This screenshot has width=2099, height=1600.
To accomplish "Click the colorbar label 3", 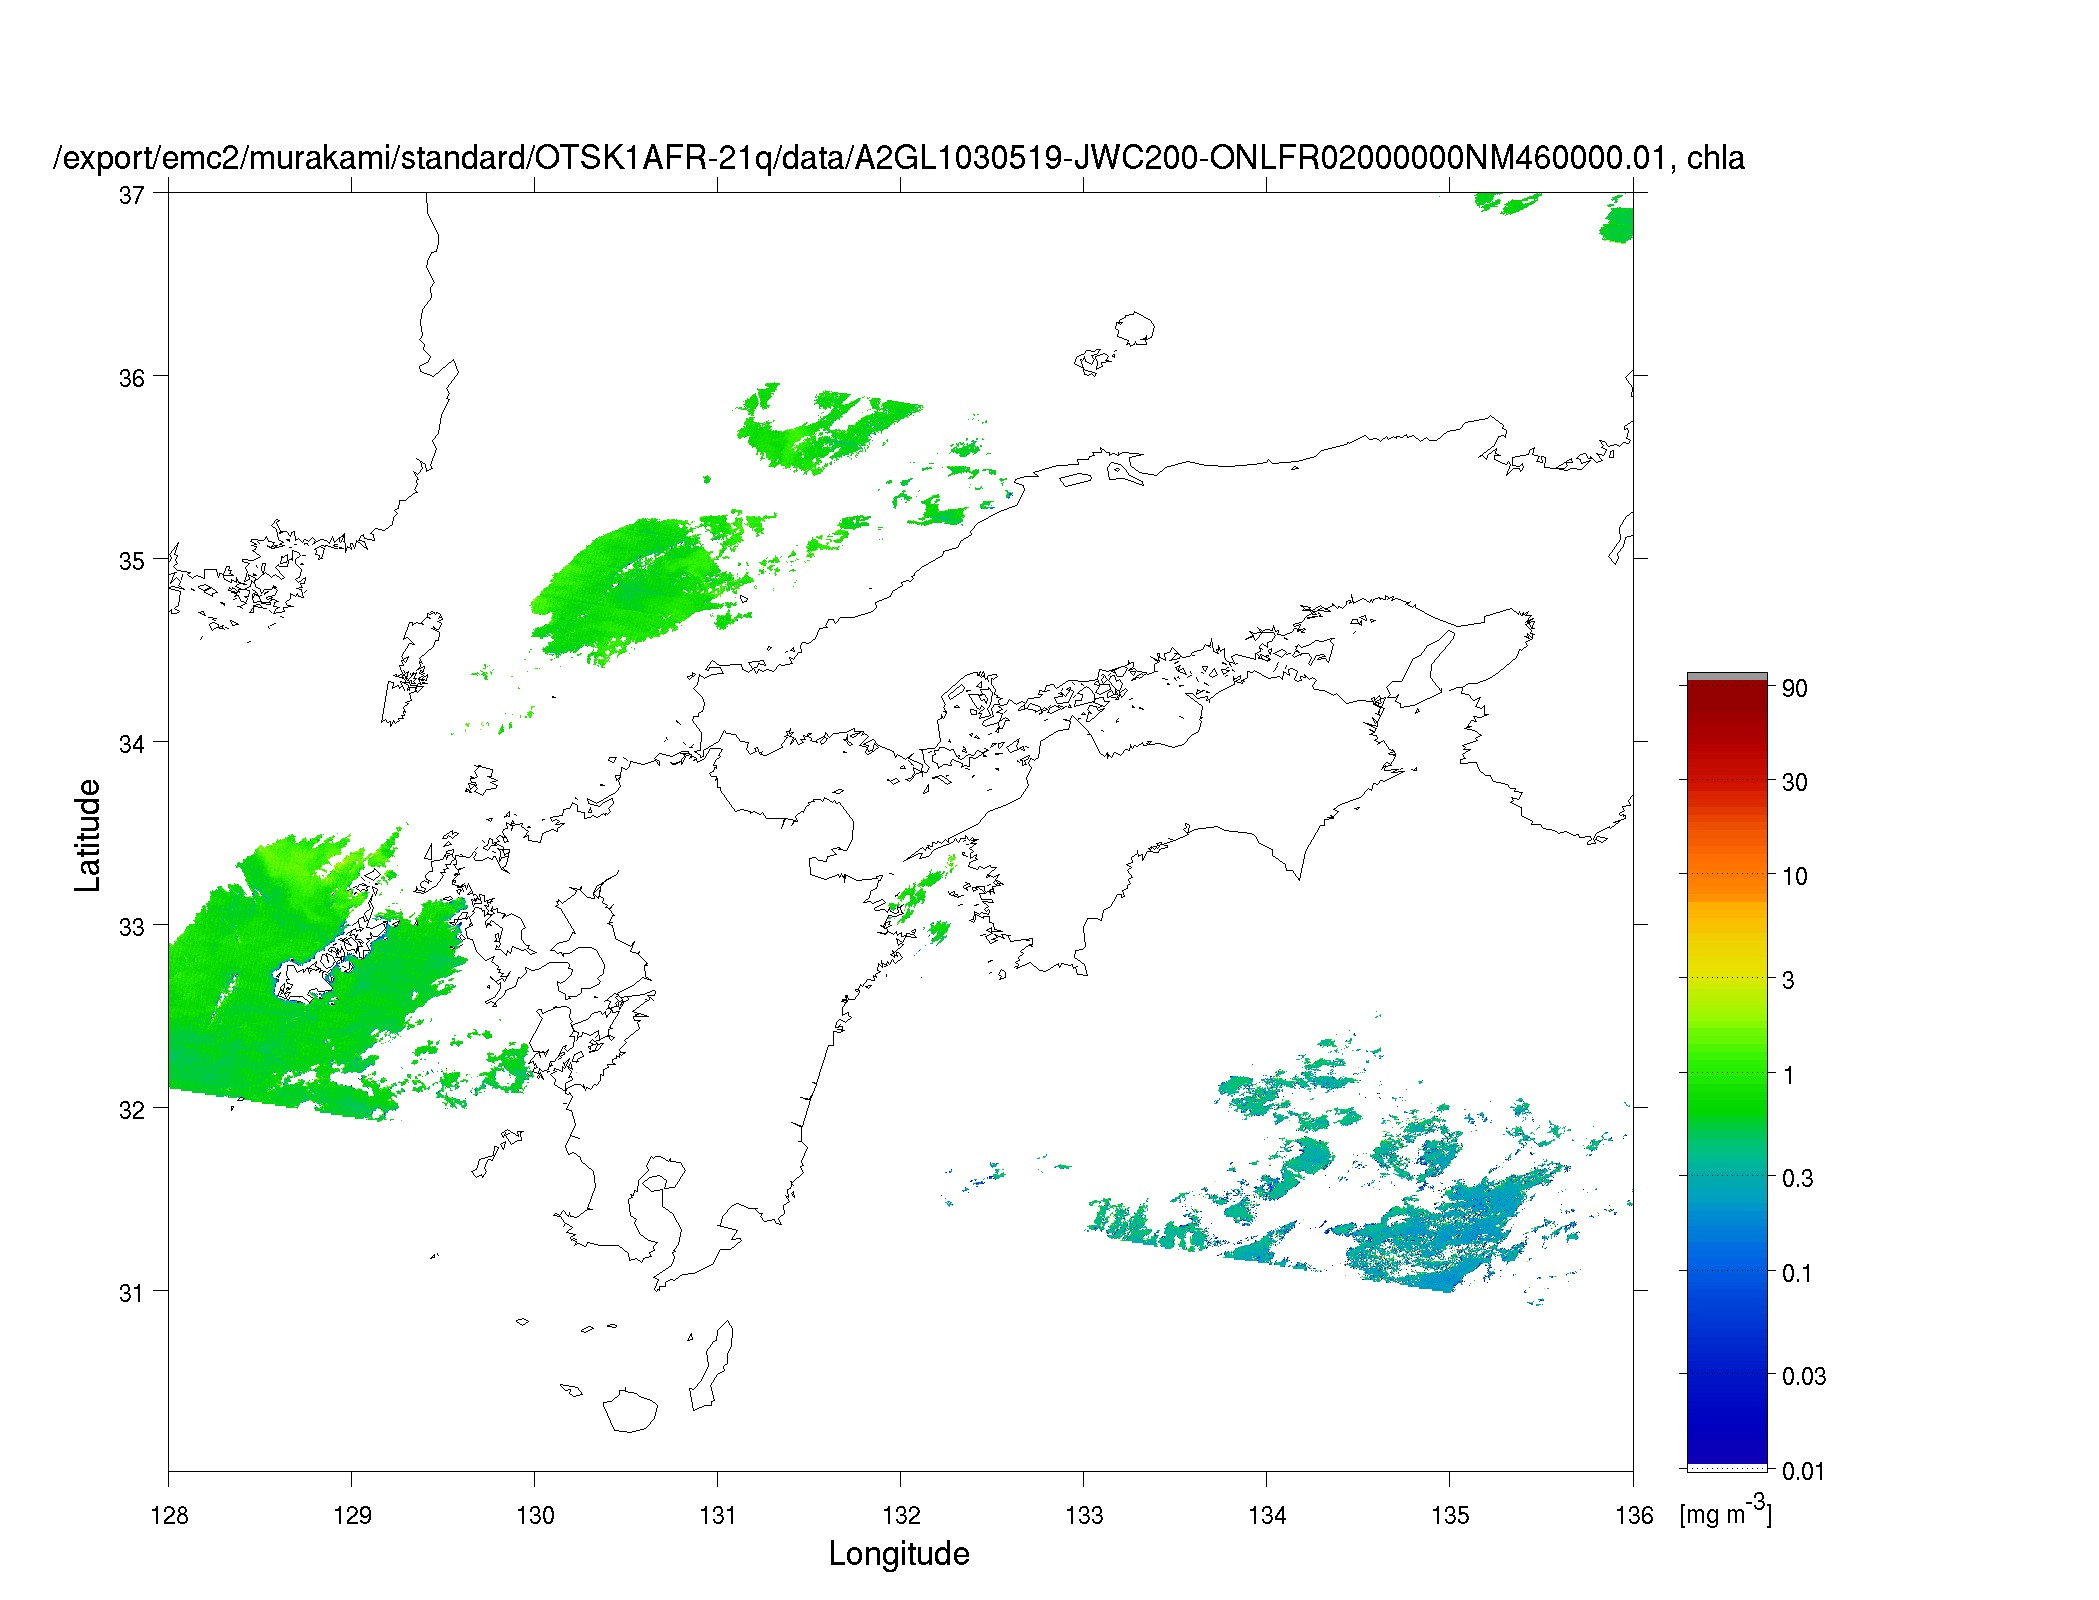I will [1789, 980].
